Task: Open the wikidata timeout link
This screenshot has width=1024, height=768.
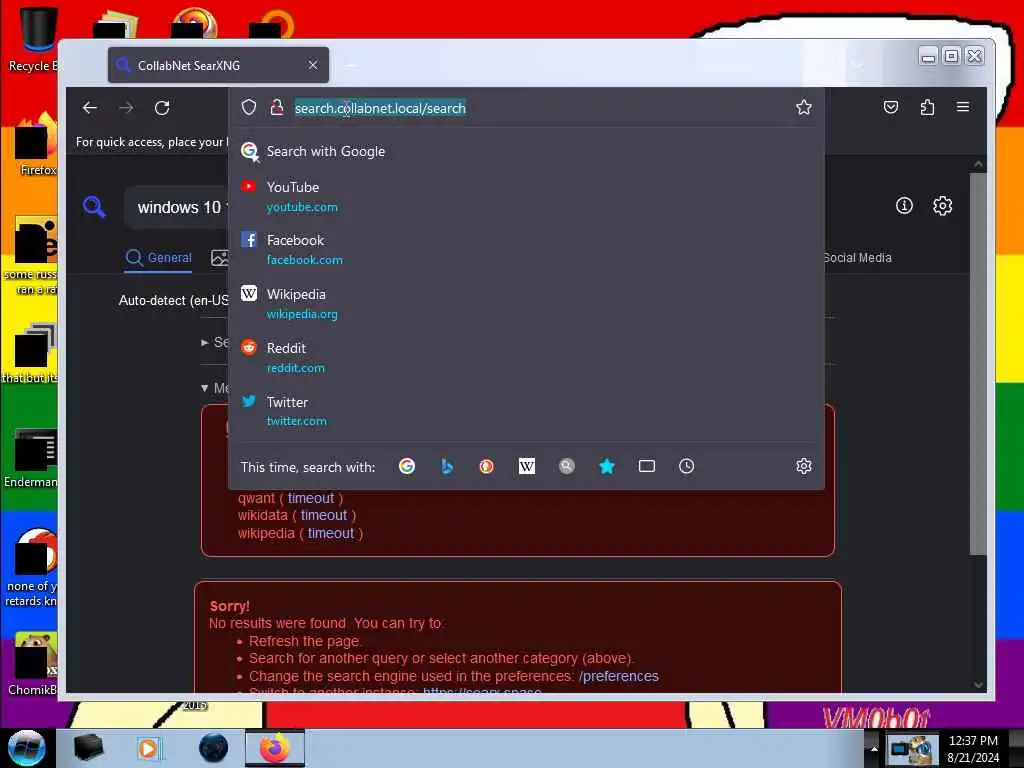Action: (x=324, y=515)
